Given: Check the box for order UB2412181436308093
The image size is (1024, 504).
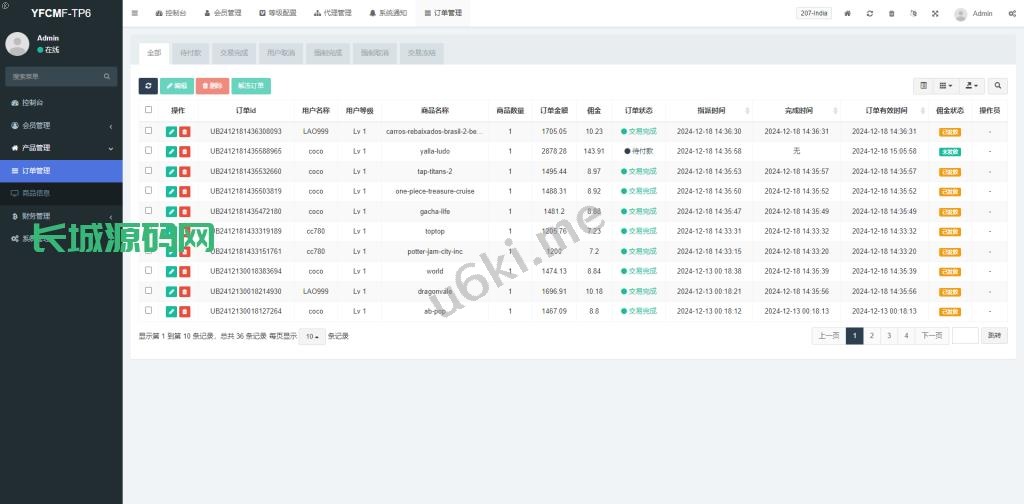Looking at the screenshot, I should 149,131.
